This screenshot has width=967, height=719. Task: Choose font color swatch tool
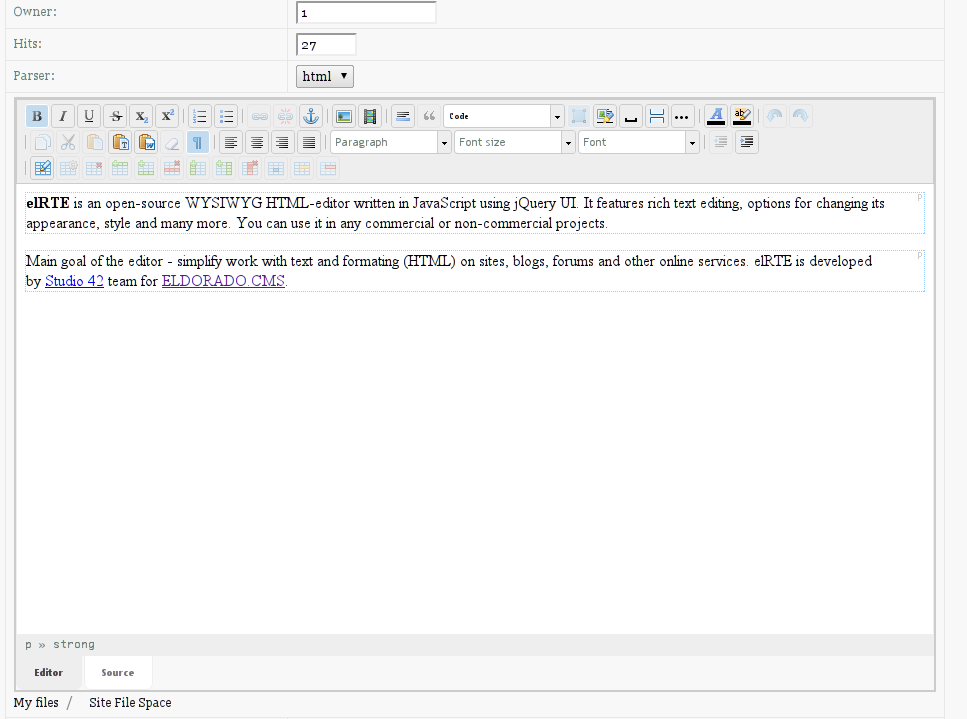click(x=715, y=116)
